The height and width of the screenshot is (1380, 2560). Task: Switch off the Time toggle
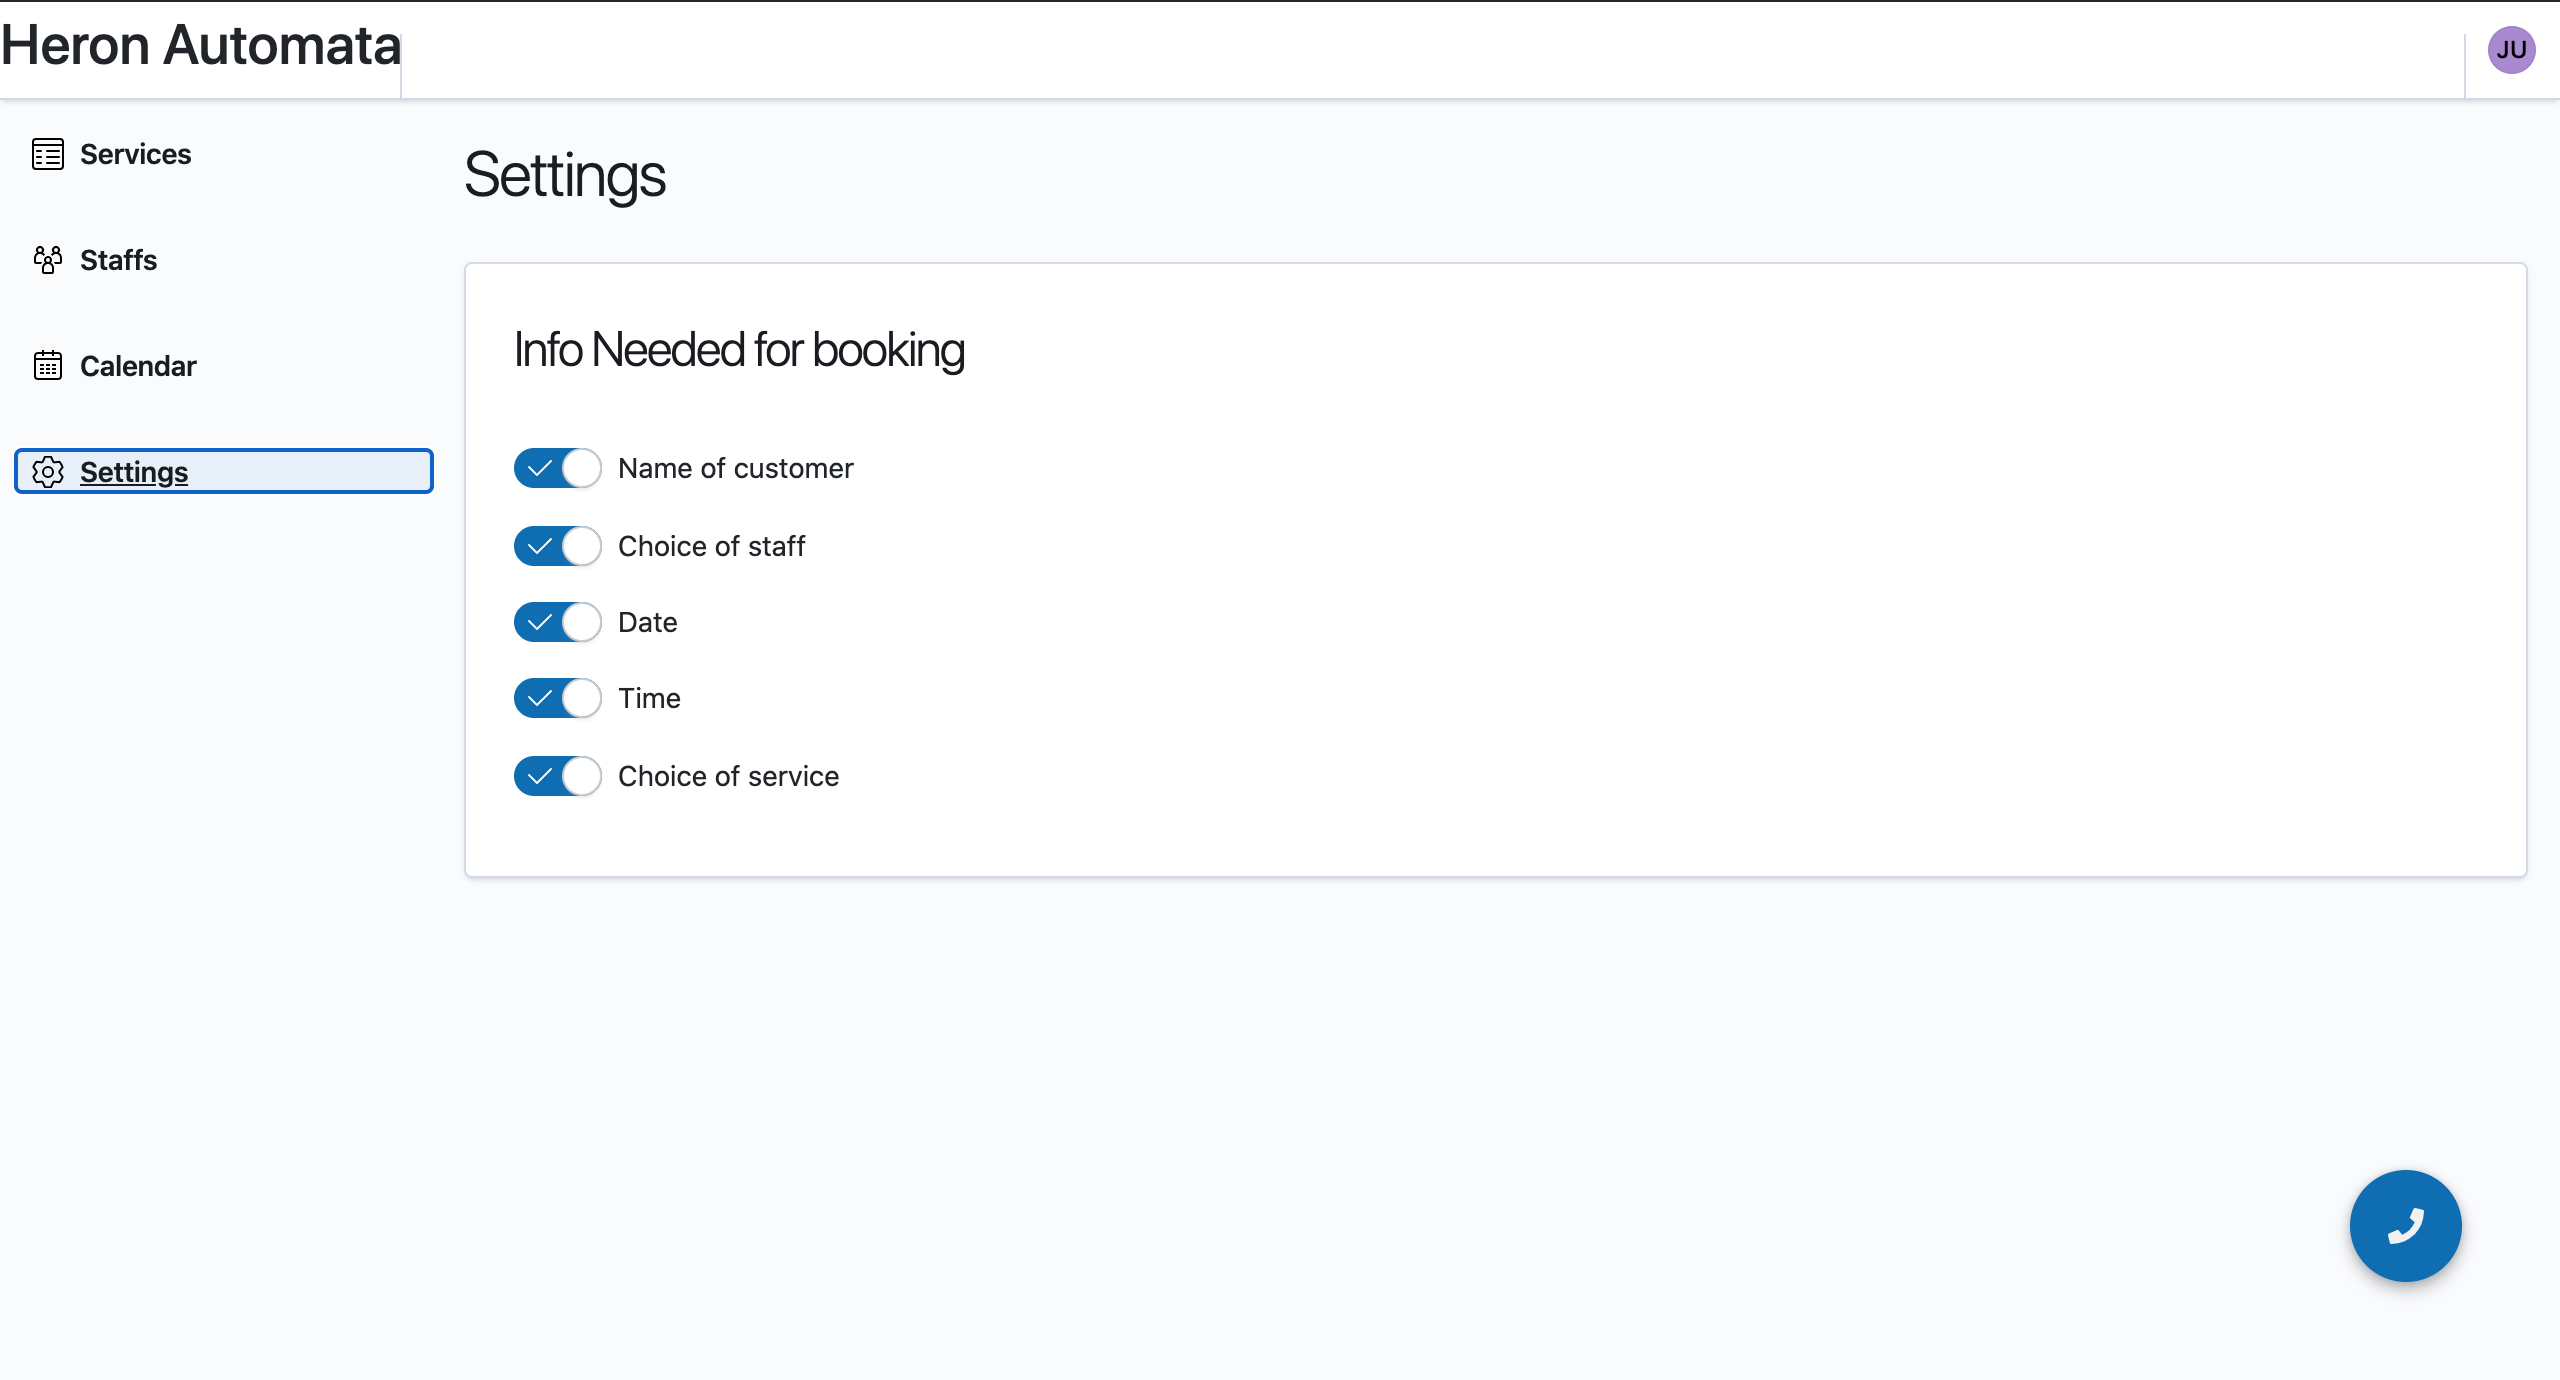(x=557, y=698)
